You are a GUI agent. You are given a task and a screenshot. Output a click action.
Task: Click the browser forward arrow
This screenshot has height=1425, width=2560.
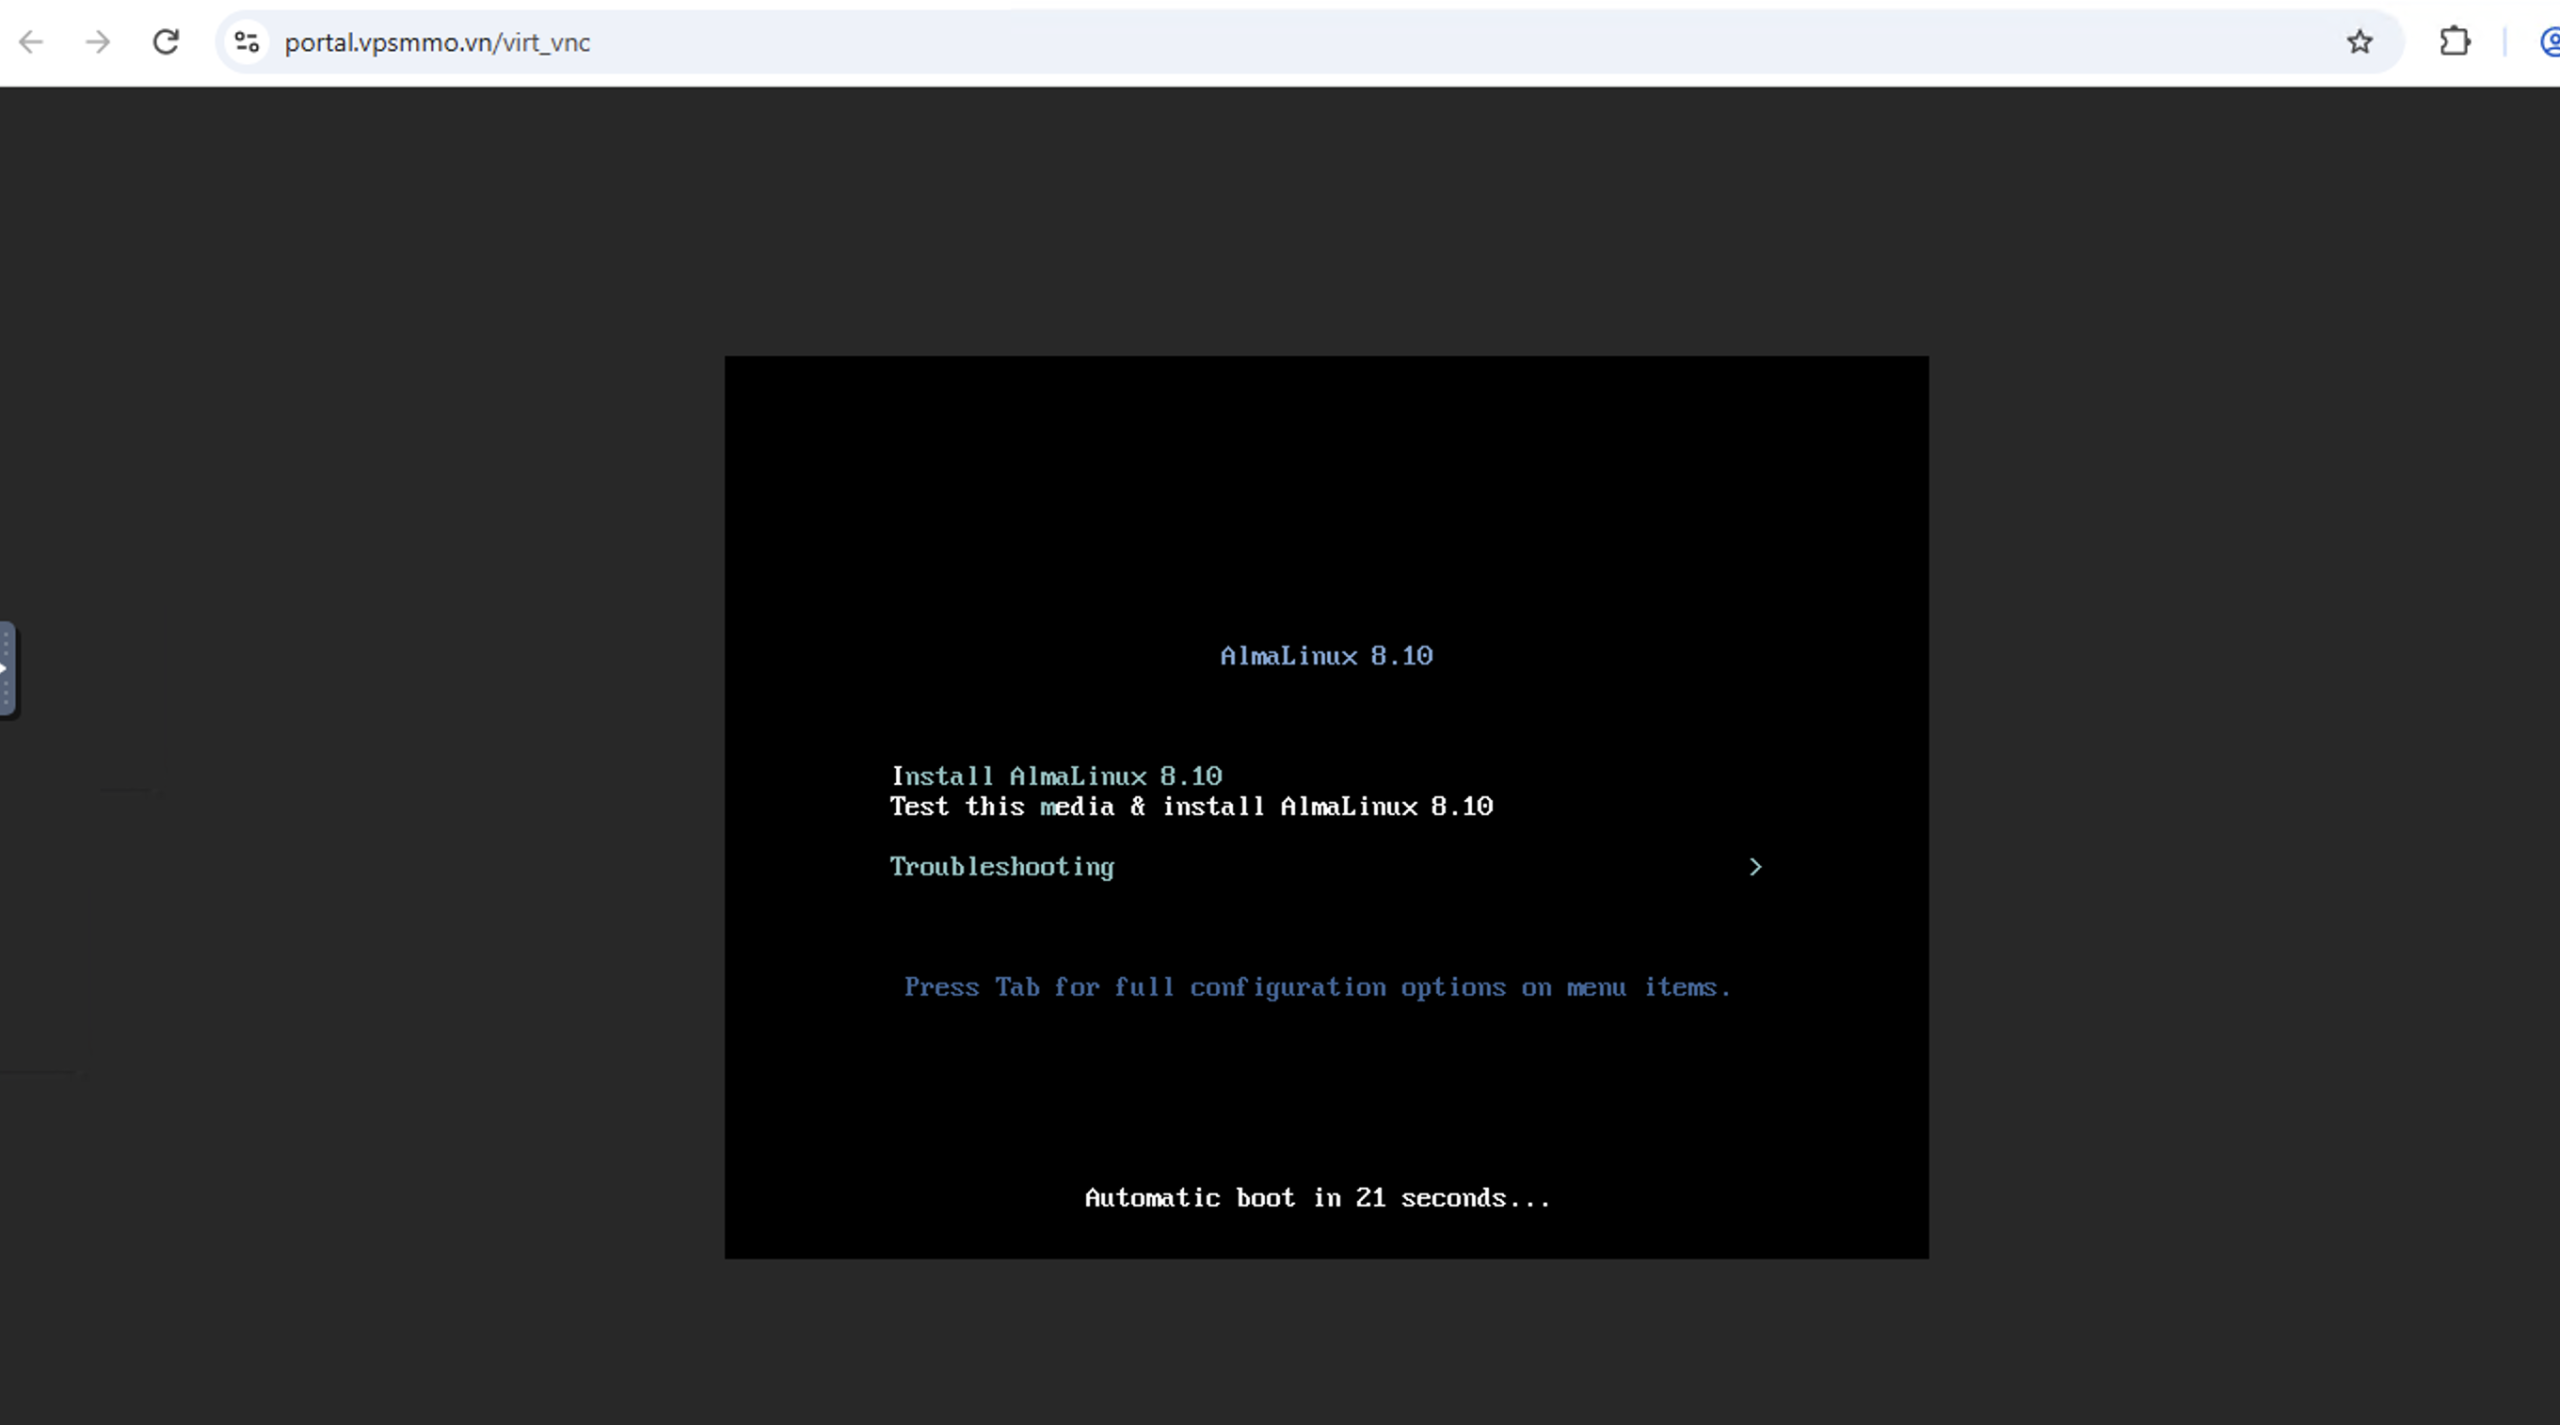coord(98,42)
